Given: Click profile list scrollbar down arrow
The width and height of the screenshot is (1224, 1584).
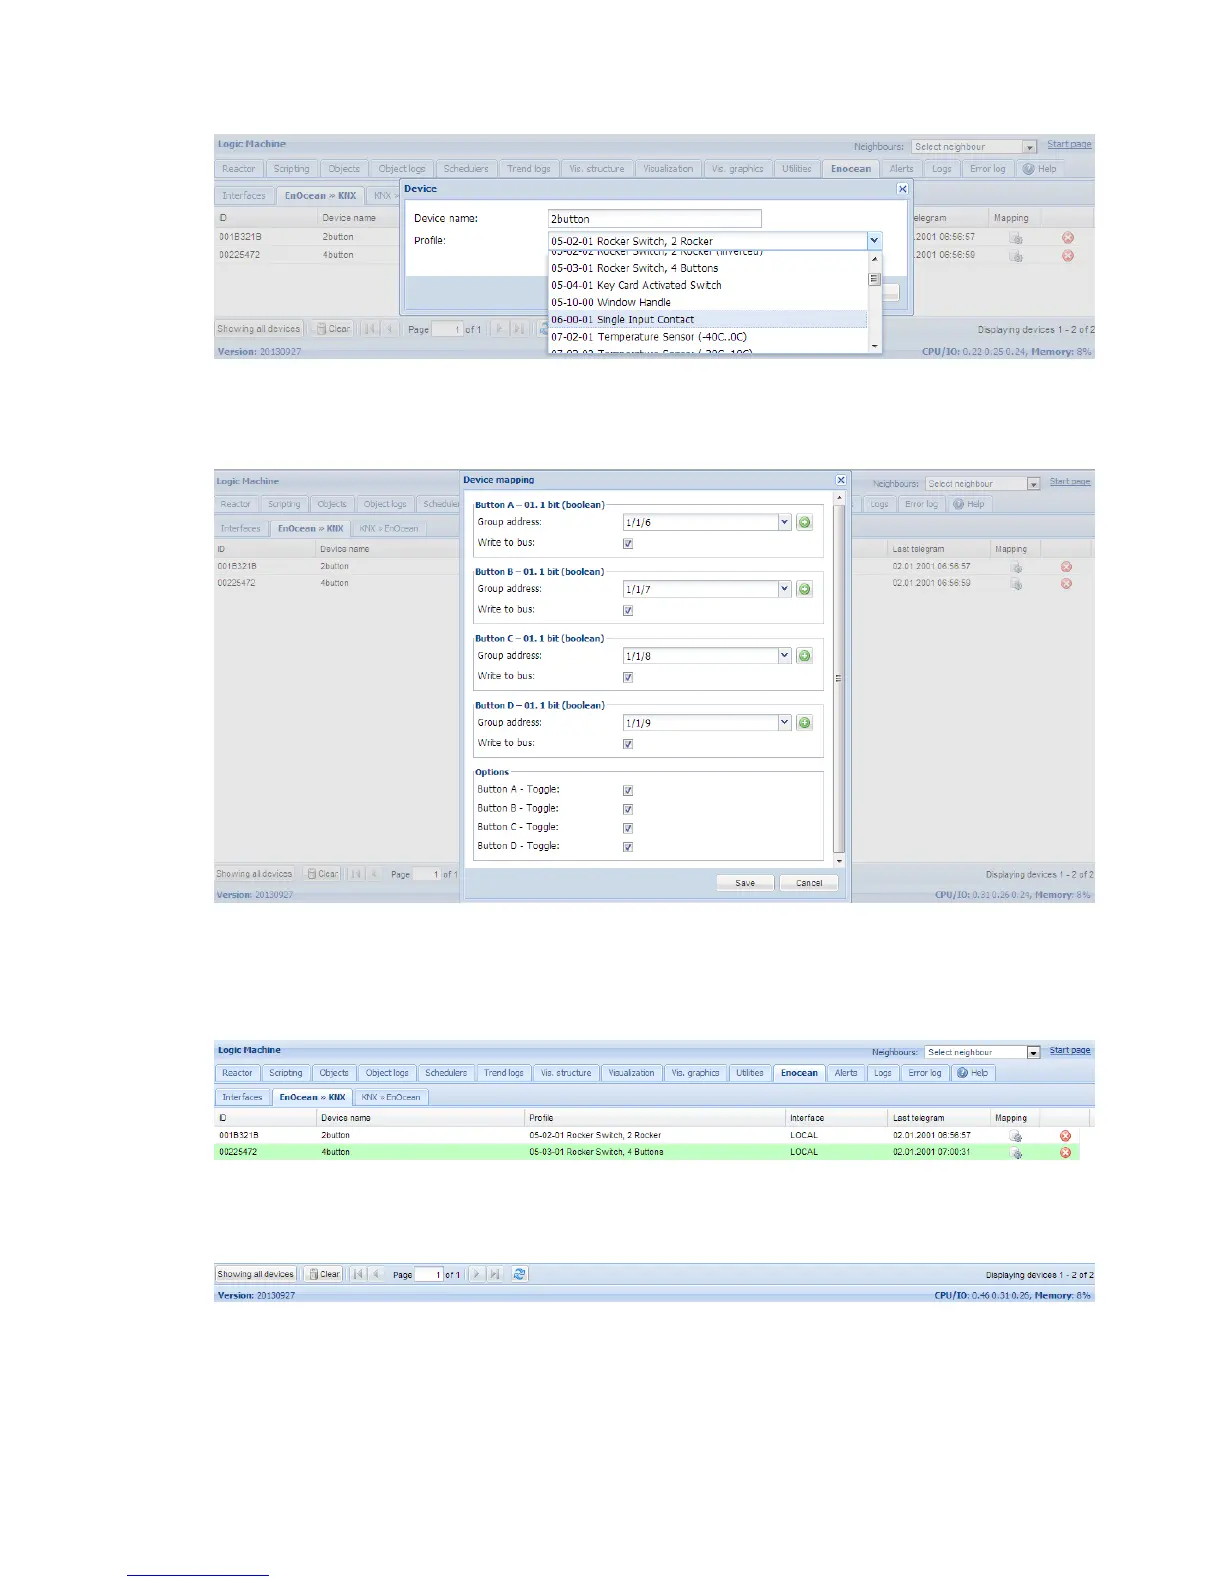Looking at the screenshot, I should point(875,346).
